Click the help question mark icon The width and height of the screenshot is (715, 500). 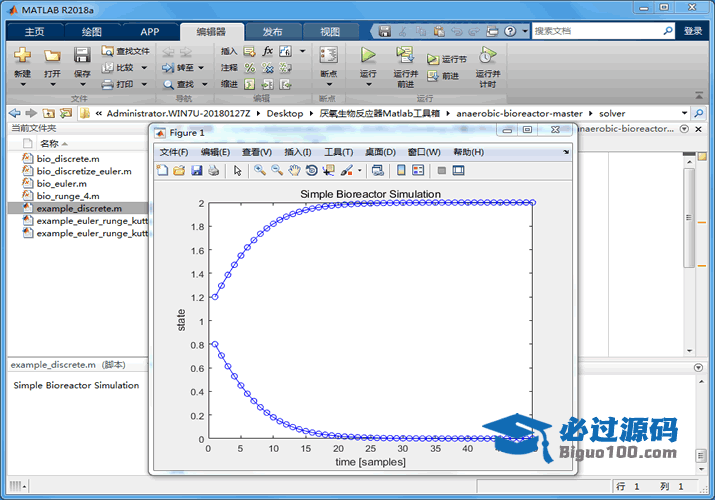(x=510, y=31)
